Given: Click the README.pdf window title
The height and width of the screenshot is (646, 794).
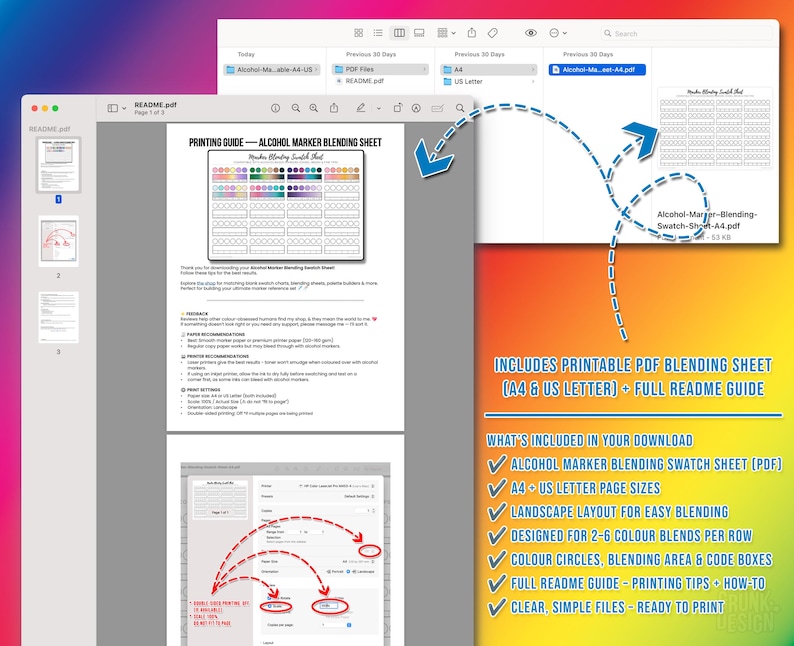Looking at the screenshot, I should coord(155,105).
